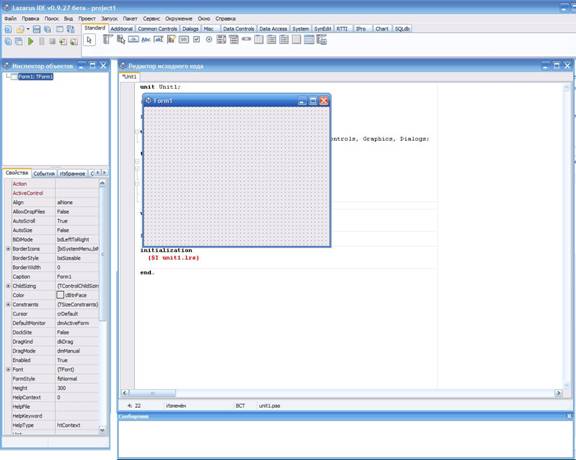Pick the TLabel component icon
Viewport: 576px width, 460px height.
pyautogui.click(x=146, y=39)
